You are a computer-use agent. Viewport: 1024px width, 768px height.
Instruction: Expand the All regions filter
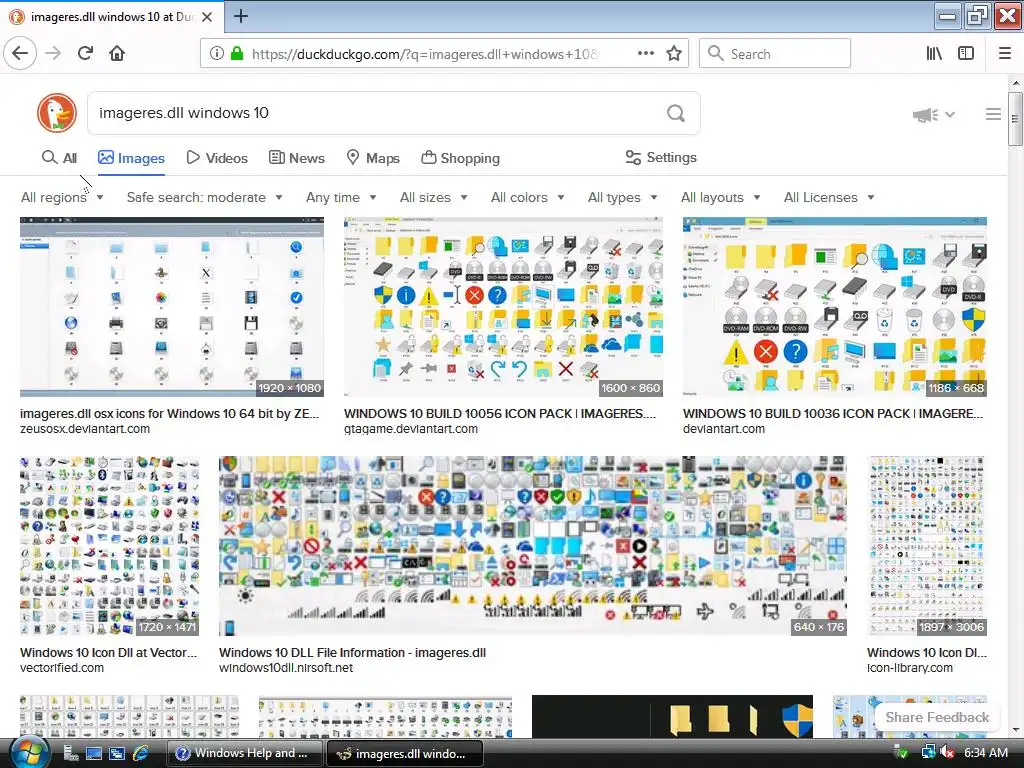click(62, 197)
